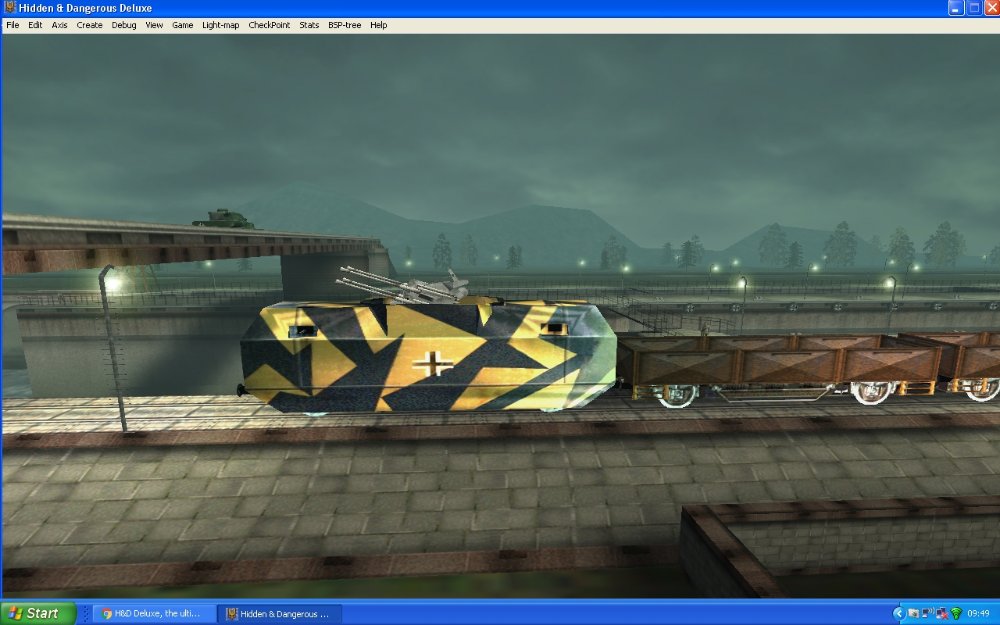Open the Axis menu

coord(59,25)
